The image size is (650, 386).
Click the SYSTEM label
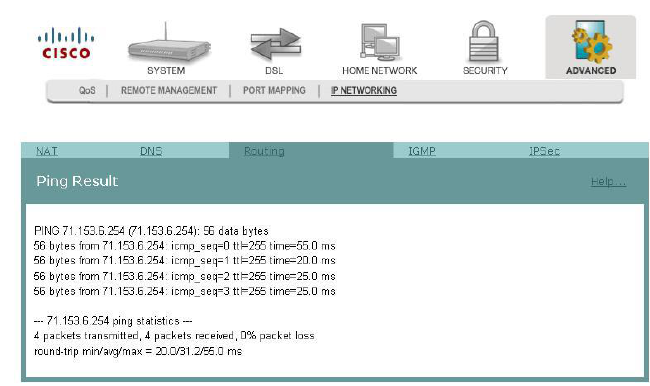pyautogui.click(x=166, y=70)
